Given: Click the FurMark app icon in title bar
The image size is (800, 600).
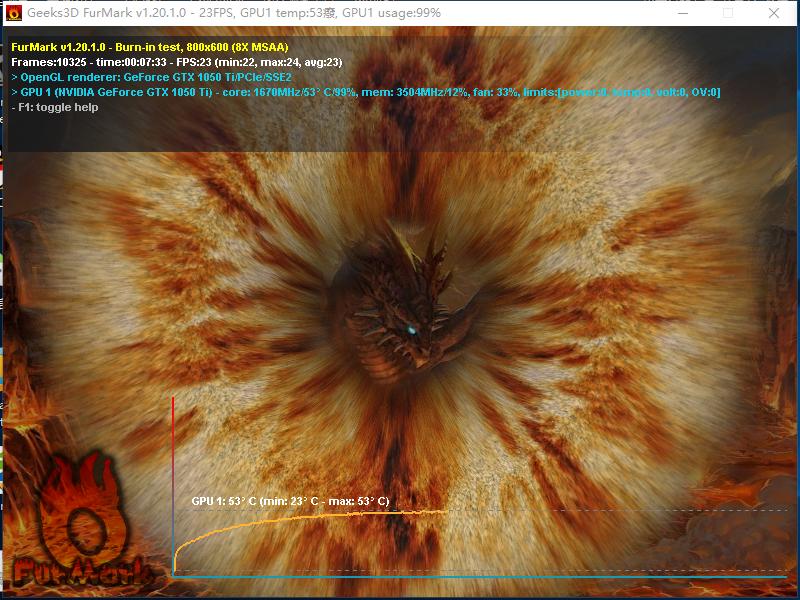Looking at the screenshot, I should pyautogui.click(x=14, y=13).
